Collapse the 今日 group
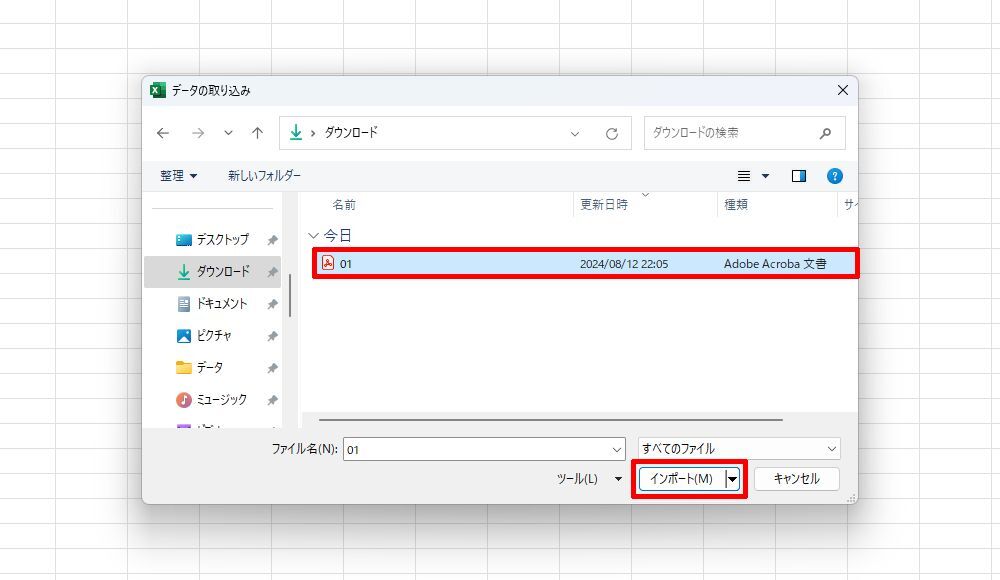Viewport: 1000px width, 580px height. pyautogui.click(x=314, y=236)
